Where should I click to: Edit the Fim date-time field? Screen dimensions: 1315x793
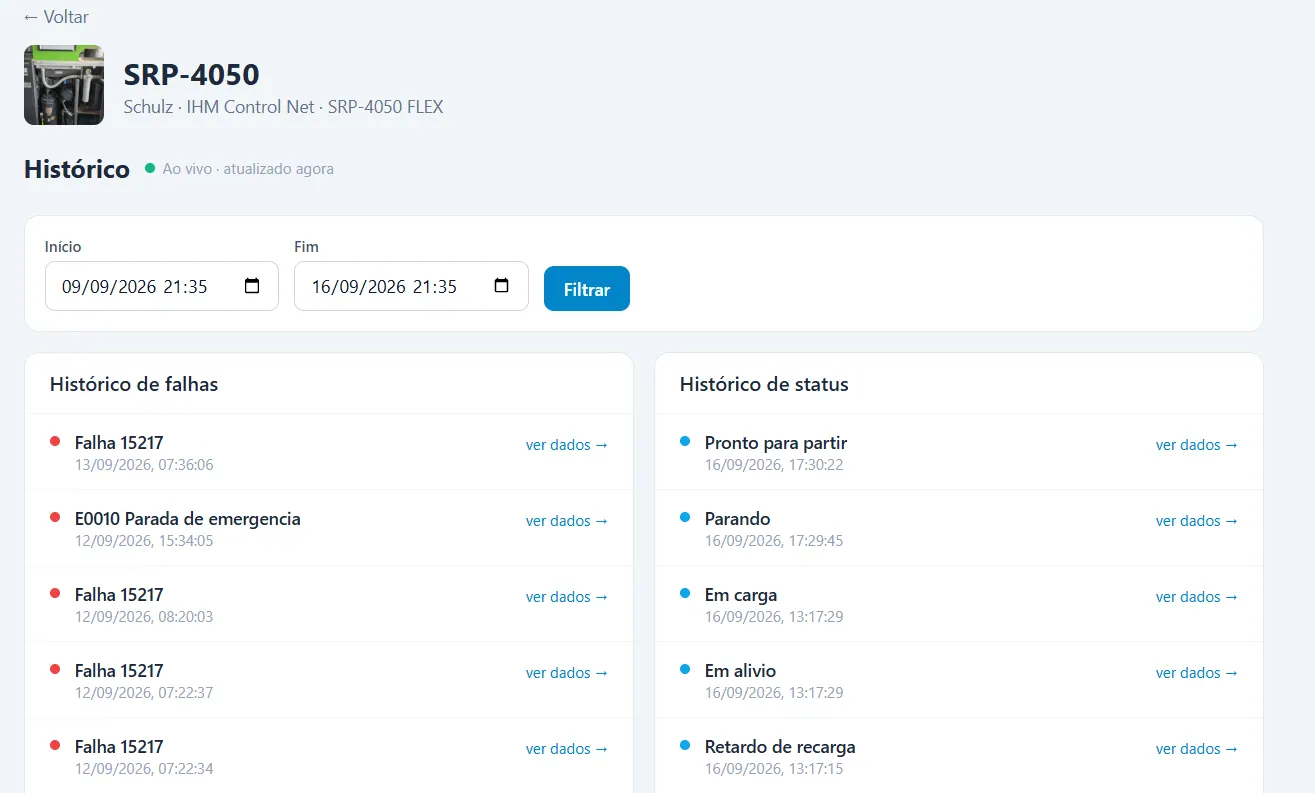coord(411,286)
